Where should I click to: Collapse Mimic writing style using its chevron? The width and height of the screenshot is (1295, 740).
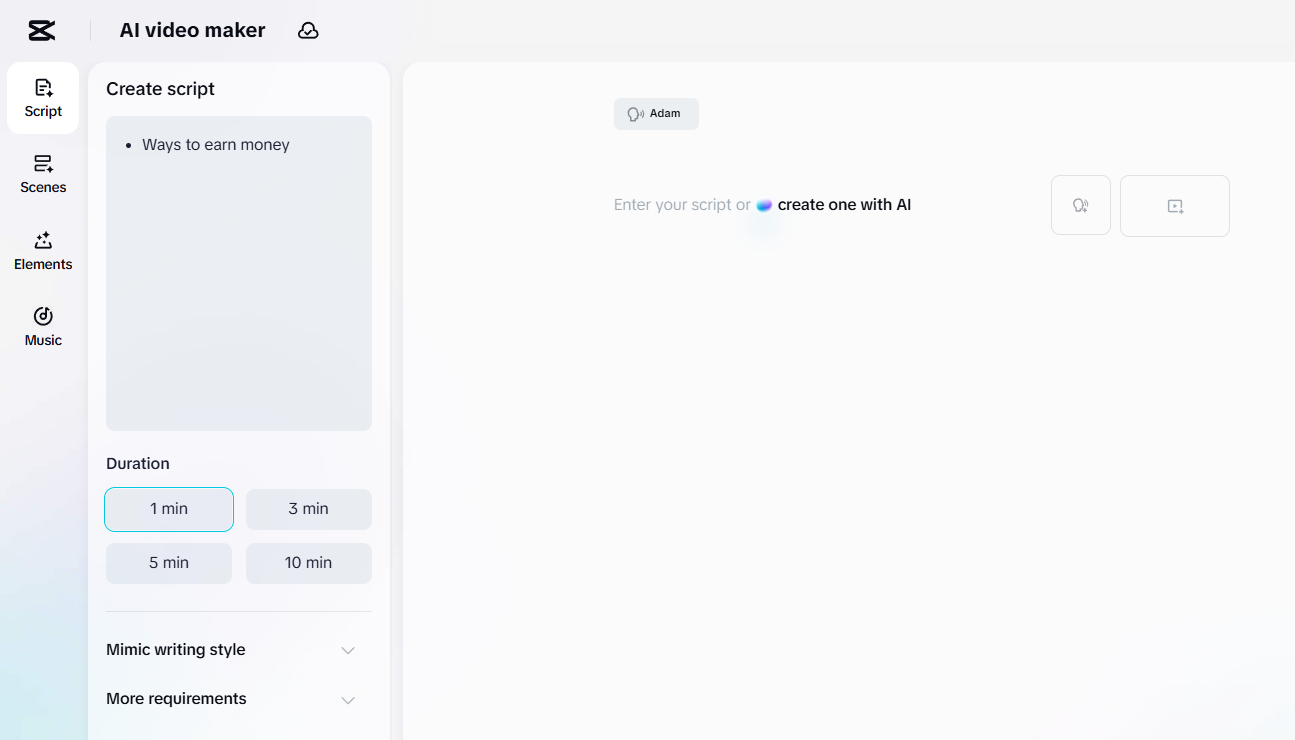click(347, 650)
